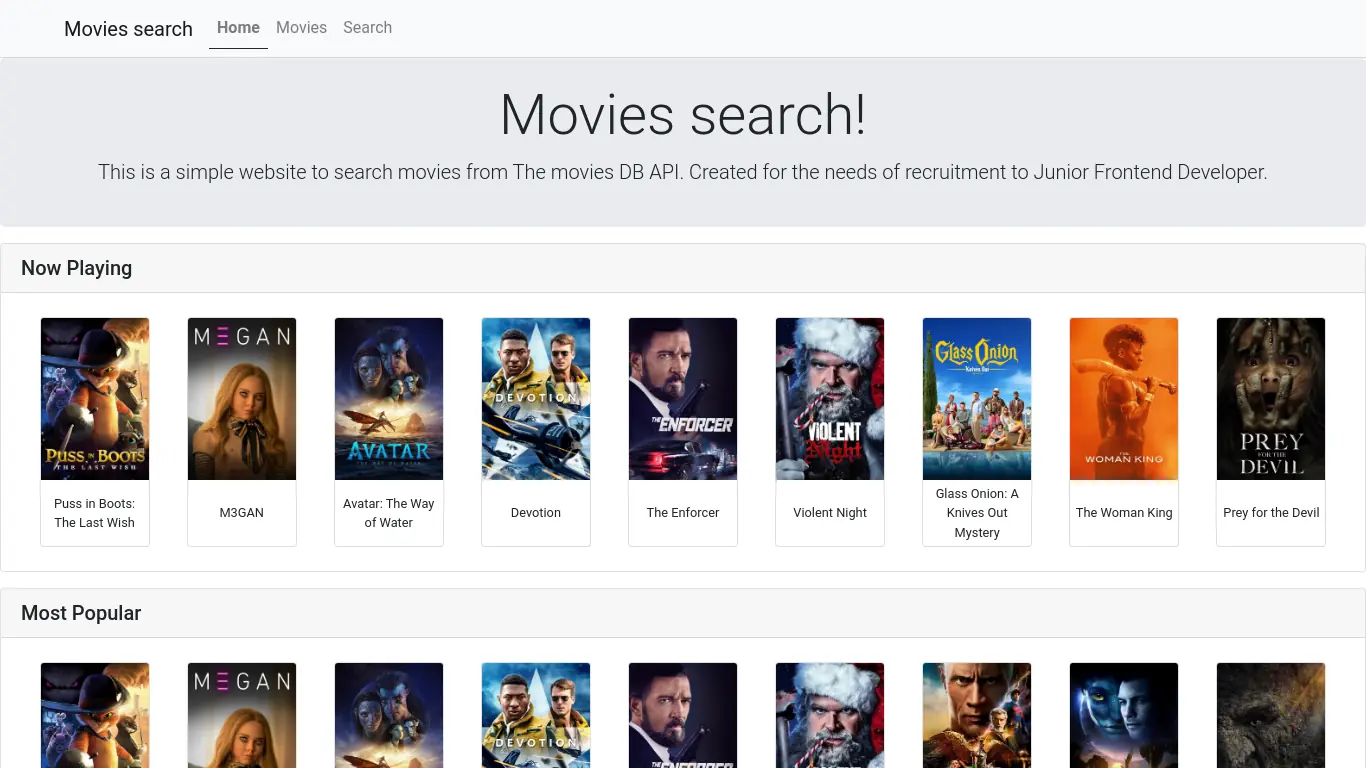Open M3GAN poster in Most Popular
The image size is (1366, 768).
tap(242, 716)
